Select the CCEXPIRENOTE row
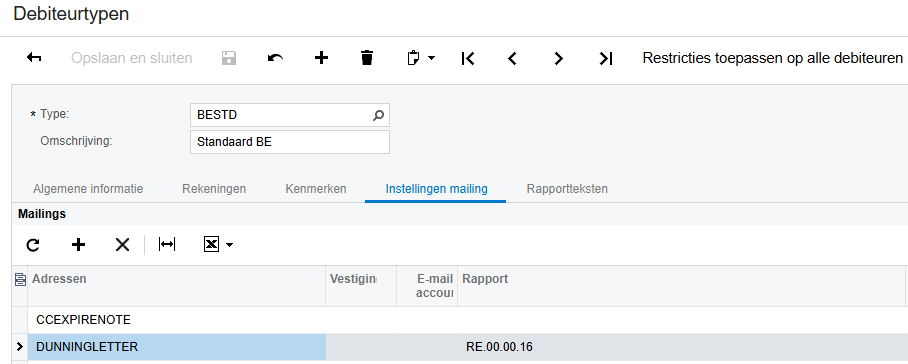Screen dimensions: 908x364 [x=460, y=319]
